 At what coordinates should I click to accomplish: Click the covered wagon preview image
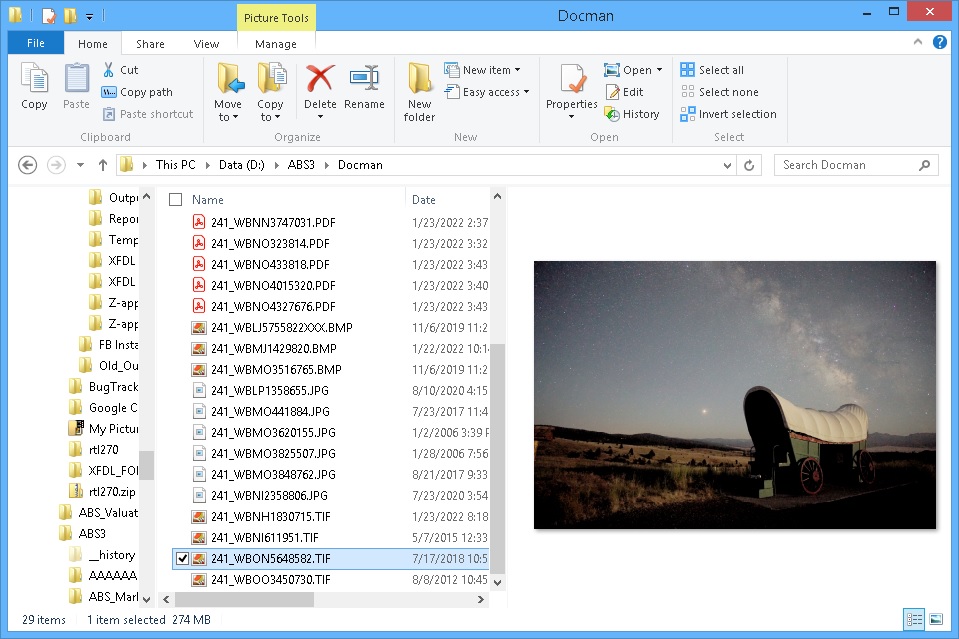point(735,395)
